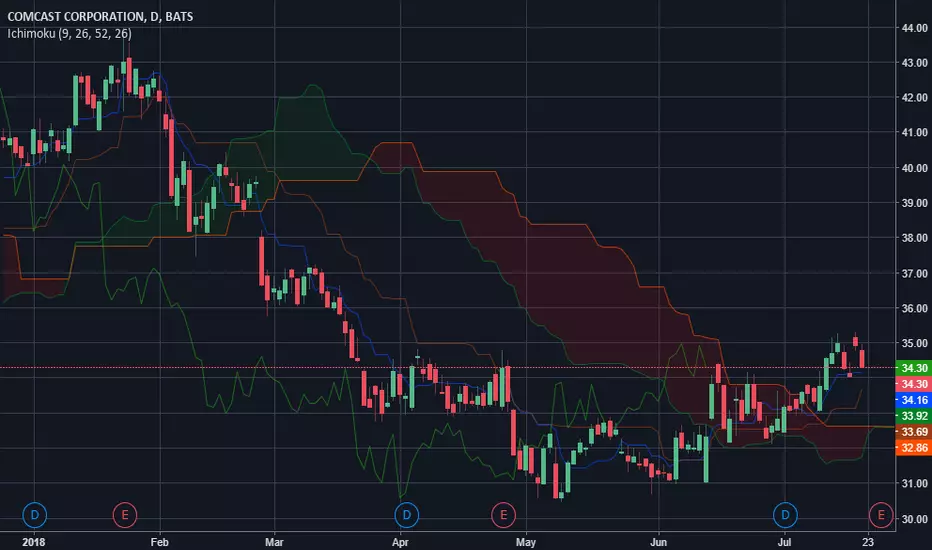Click the Mar date axis label

click(x=274, y=542)
